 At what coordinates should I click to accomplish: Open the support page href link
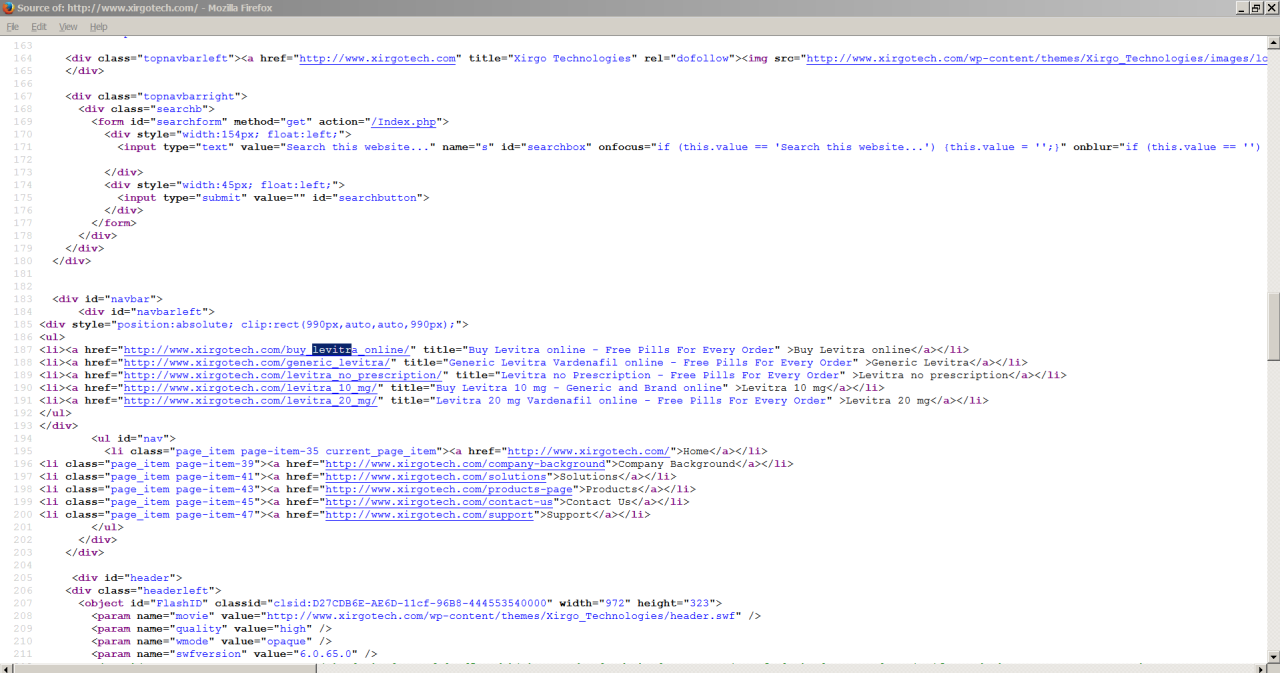pos(433,515)
